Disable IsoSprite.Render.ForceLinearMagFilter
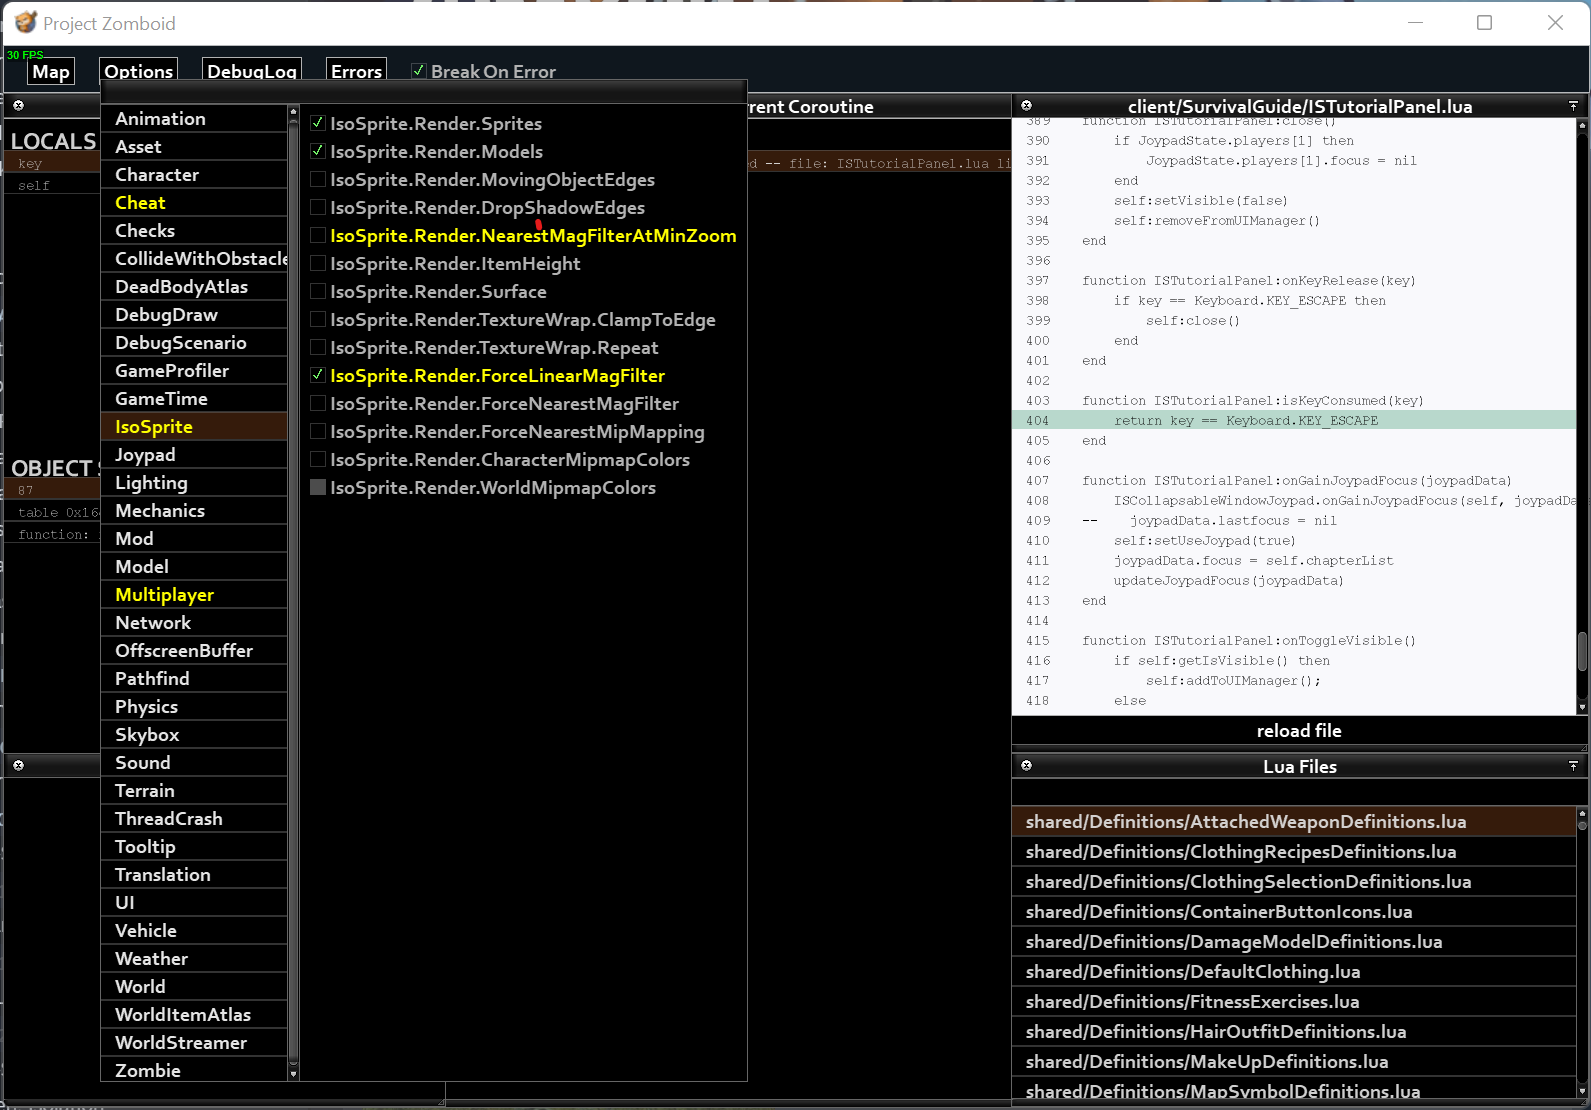1591x1110 pixels. 318,375
